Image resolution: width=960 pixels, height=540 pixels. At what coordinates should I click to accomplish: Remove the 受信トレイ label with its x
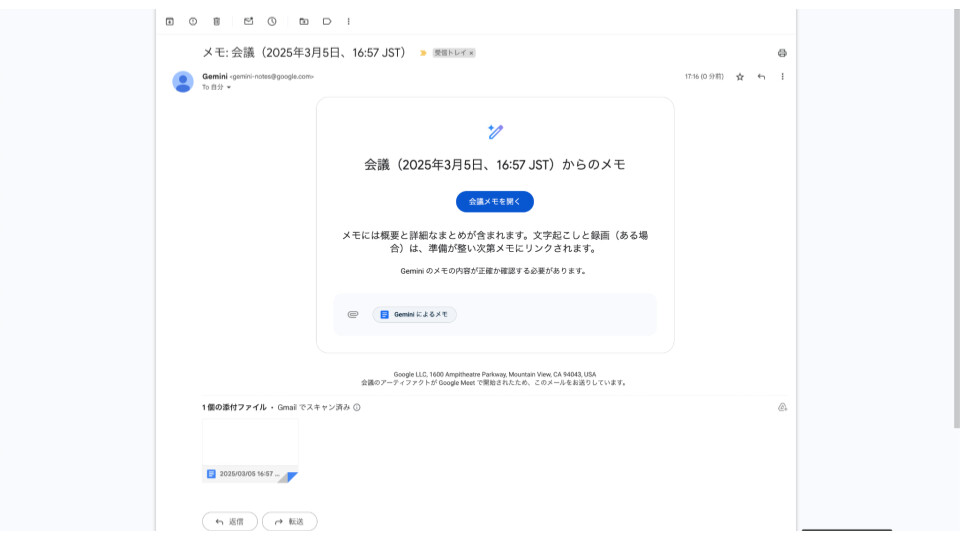pos(471,53)
